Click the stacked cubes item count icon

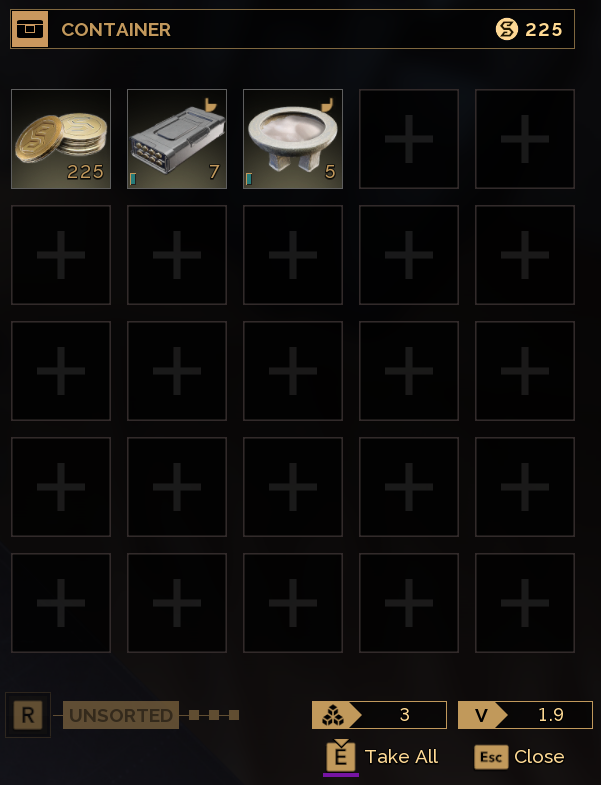coord(333,714)
